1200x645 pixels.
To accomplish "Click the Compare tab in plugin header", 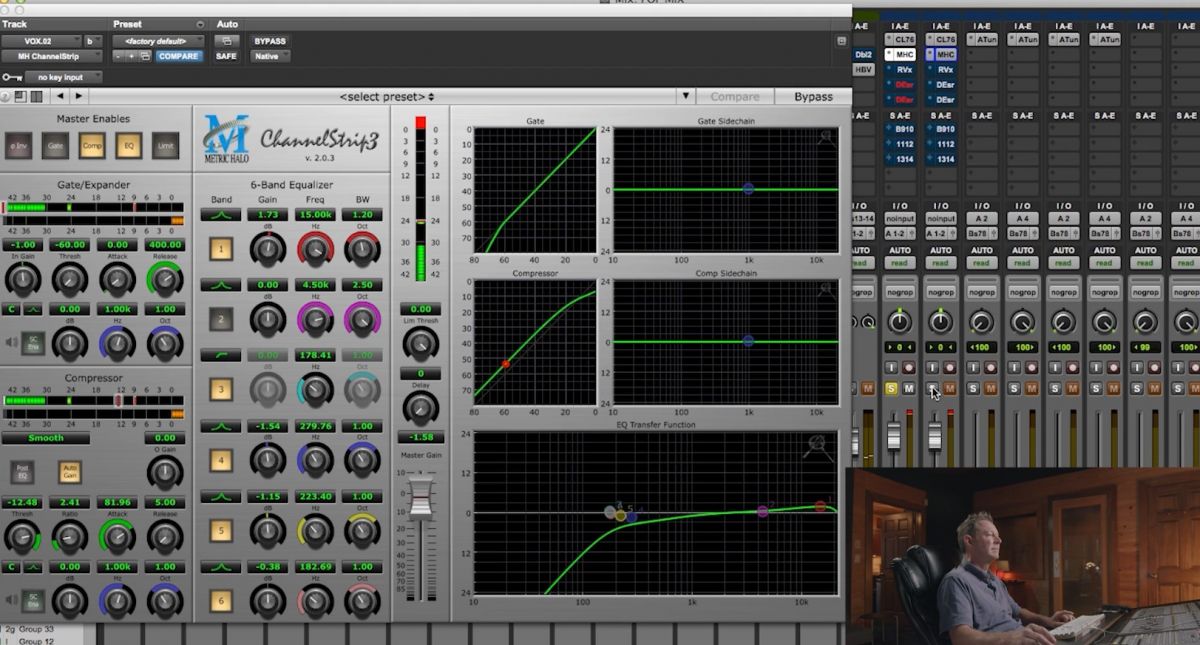I will [735, 96].
